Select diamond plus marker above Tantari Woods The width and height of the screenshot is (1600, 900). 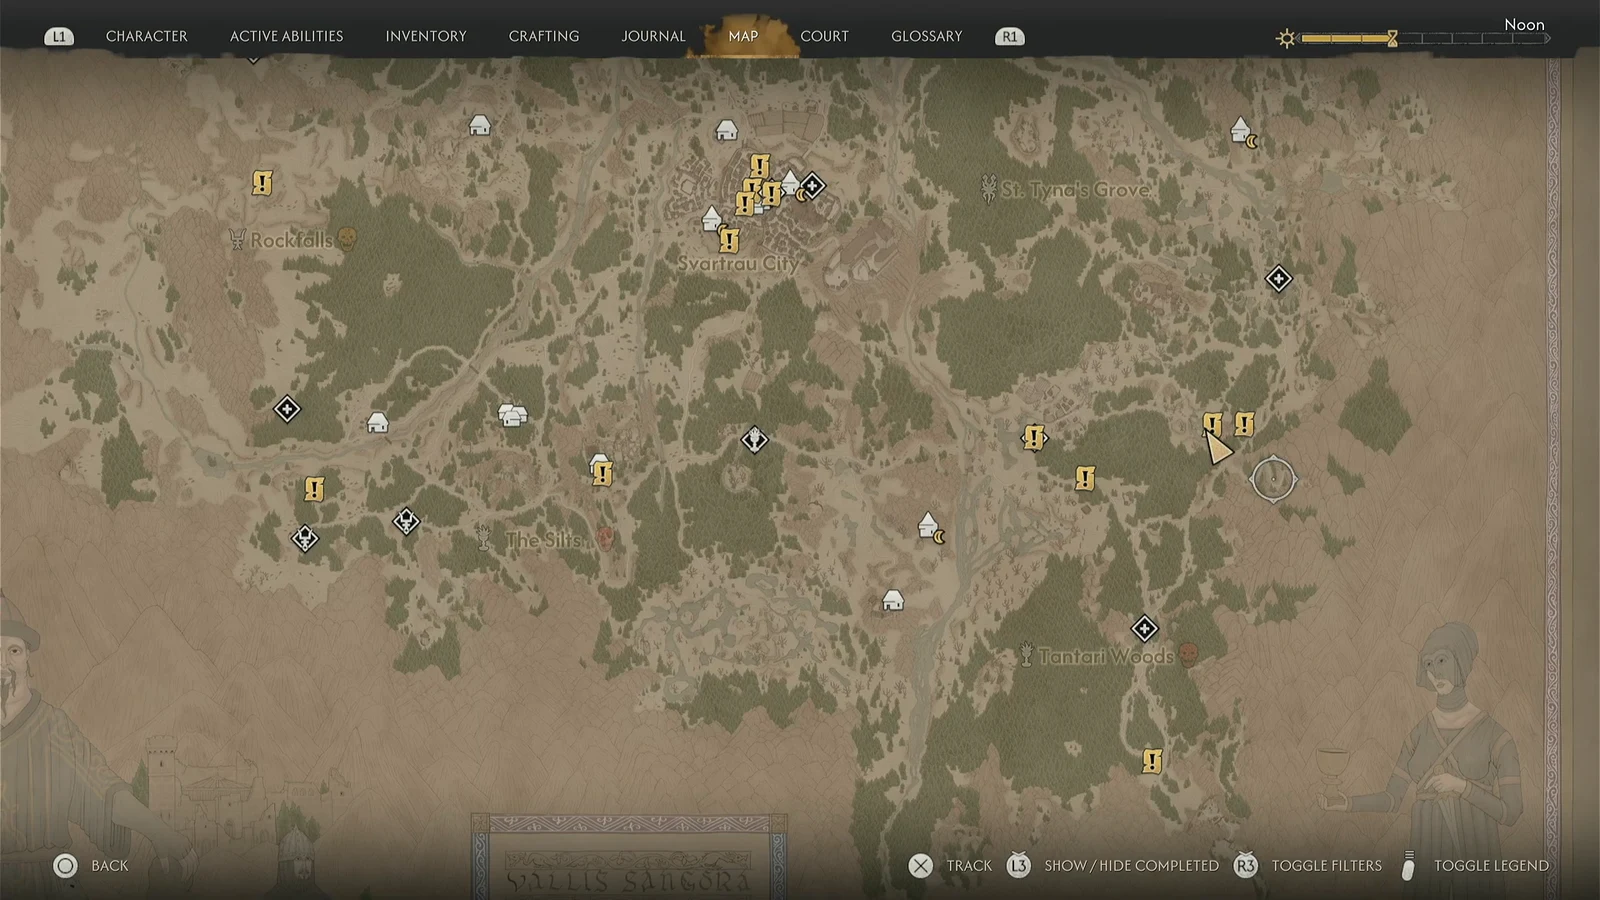tap(1144, 629)
